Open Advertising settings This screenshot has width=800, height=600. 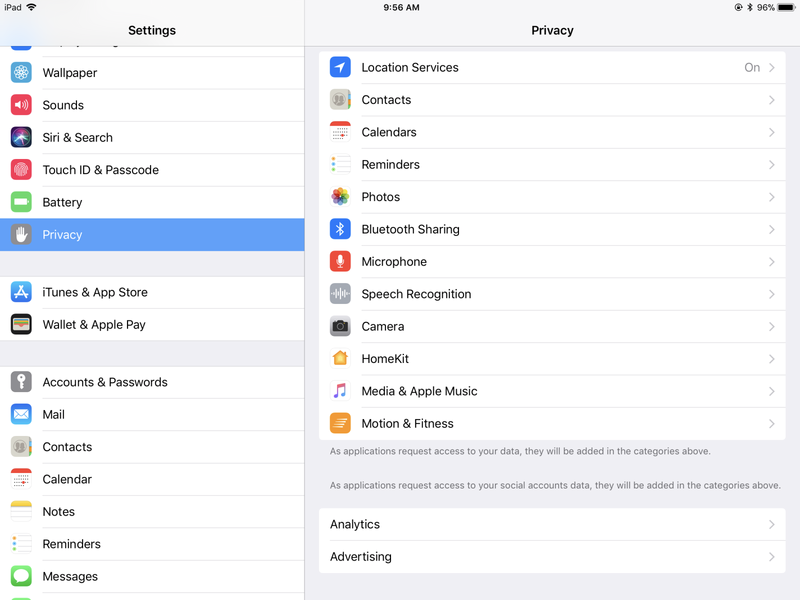point(552,557)
